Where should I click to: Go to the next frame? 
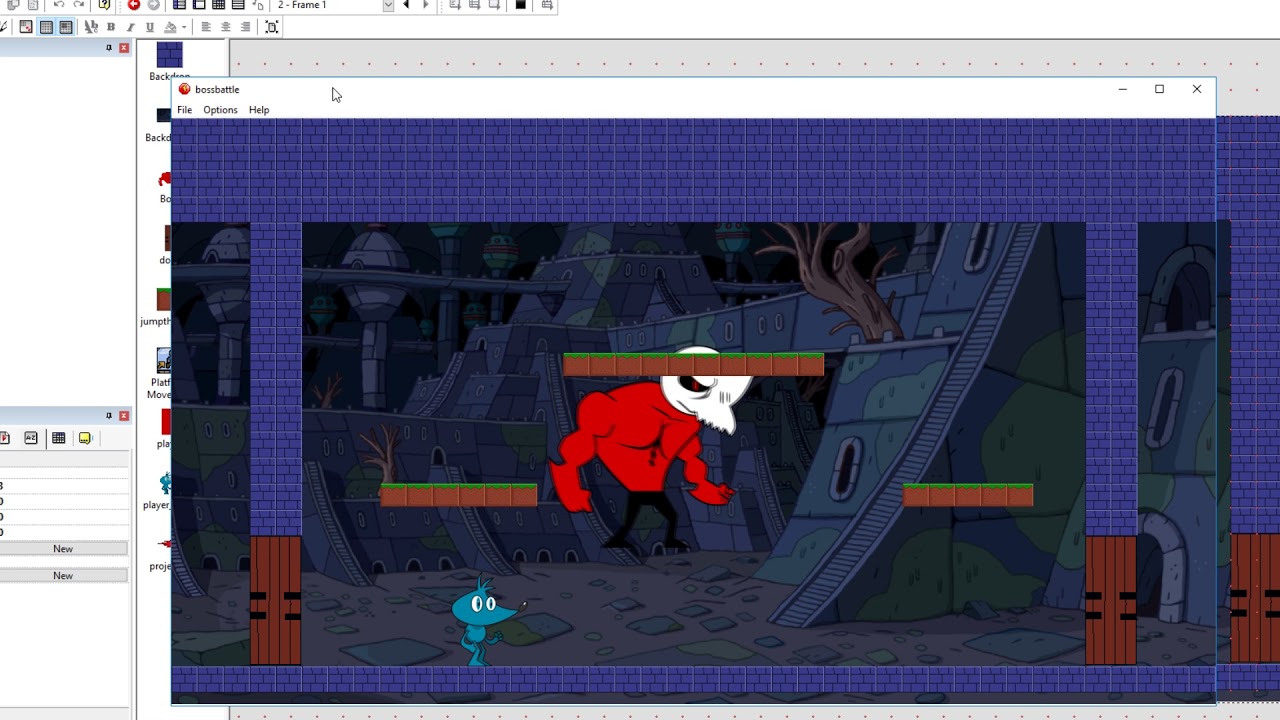click(426, 5)
